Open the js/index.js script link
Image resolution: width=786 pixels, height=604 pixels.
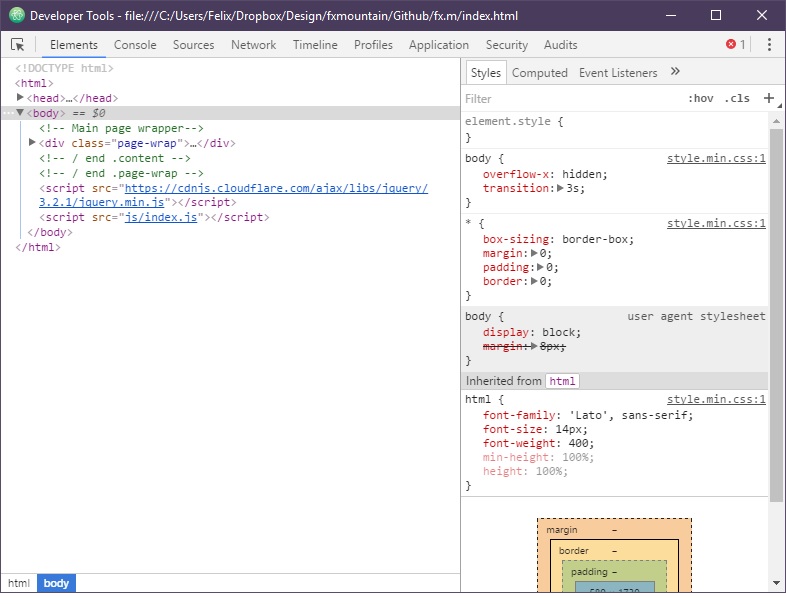click(x=161, y=217)
